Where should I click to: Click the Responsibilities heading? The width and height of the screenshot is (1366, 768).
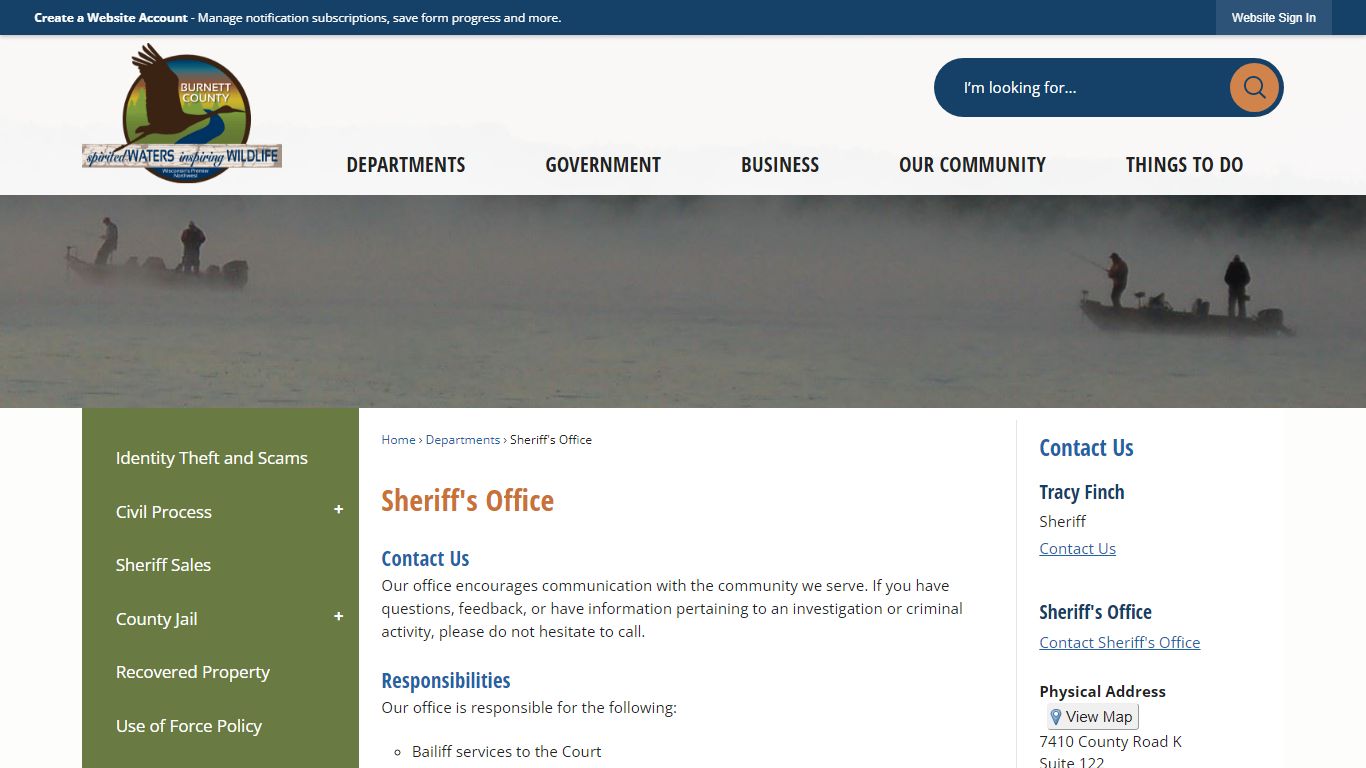pos(446,680)
